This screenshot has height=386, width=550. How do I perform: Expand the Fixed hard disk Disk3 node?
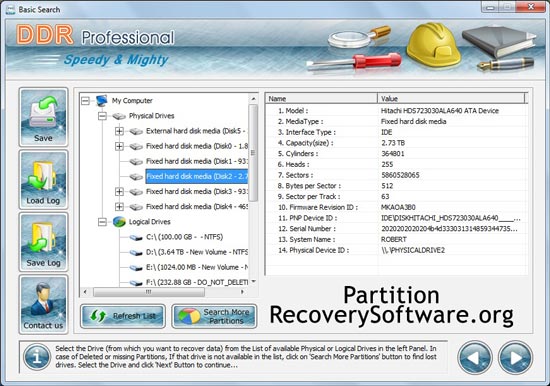point(119,191)
